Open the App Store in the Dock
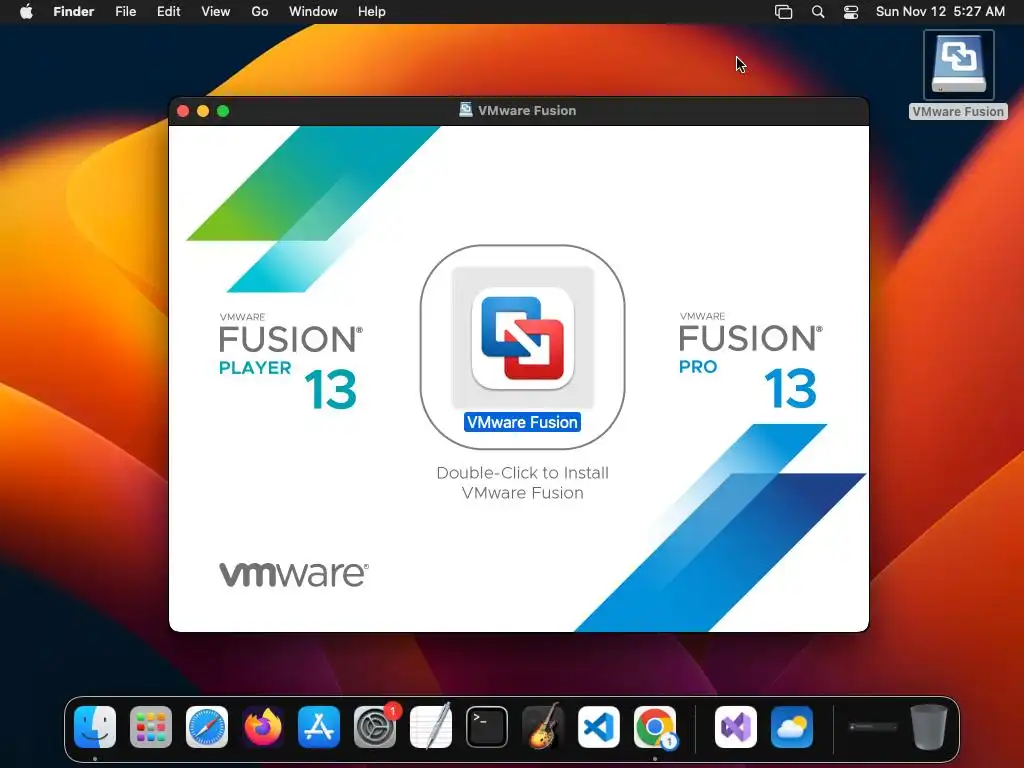 point(319,727)
